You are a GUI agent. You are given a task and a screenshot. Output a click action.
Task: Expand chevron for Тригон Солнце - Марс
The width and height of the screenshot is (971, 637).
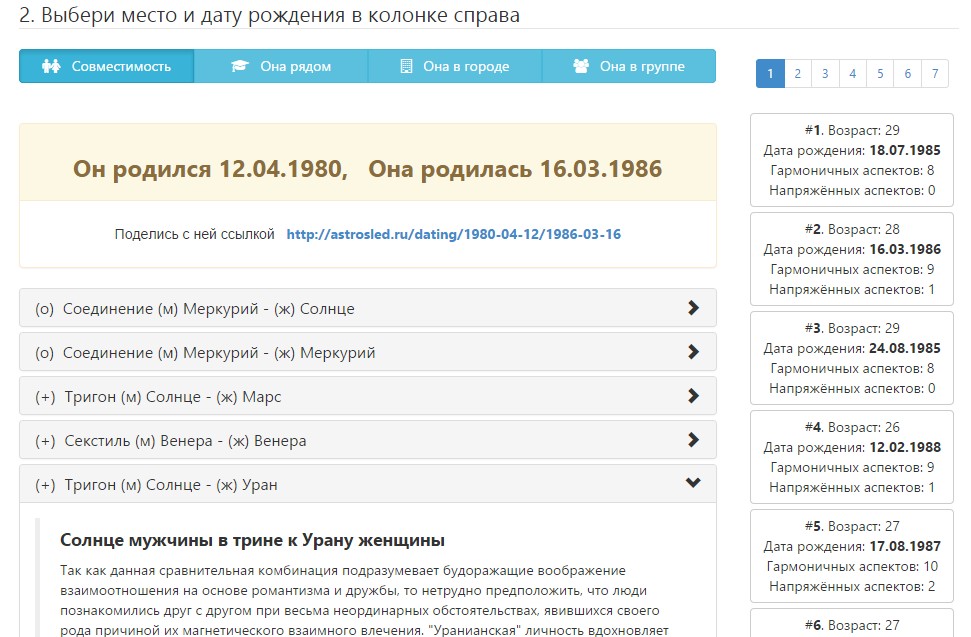694,396
